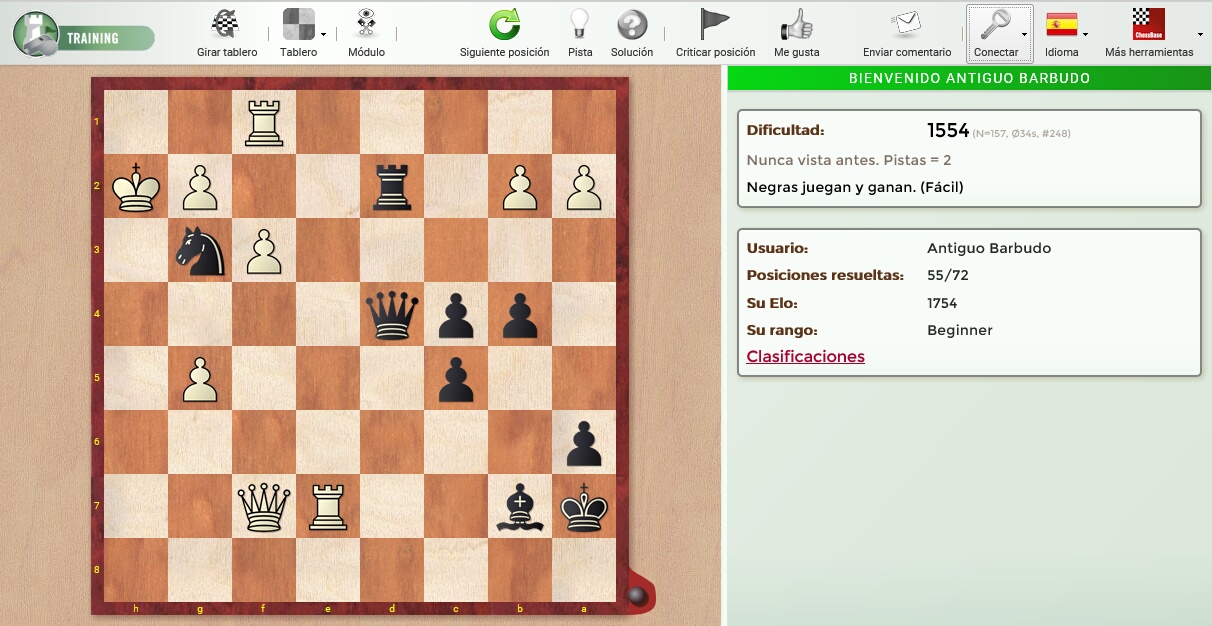
Task: Select the white queen on f7
Action: [264, 506]
